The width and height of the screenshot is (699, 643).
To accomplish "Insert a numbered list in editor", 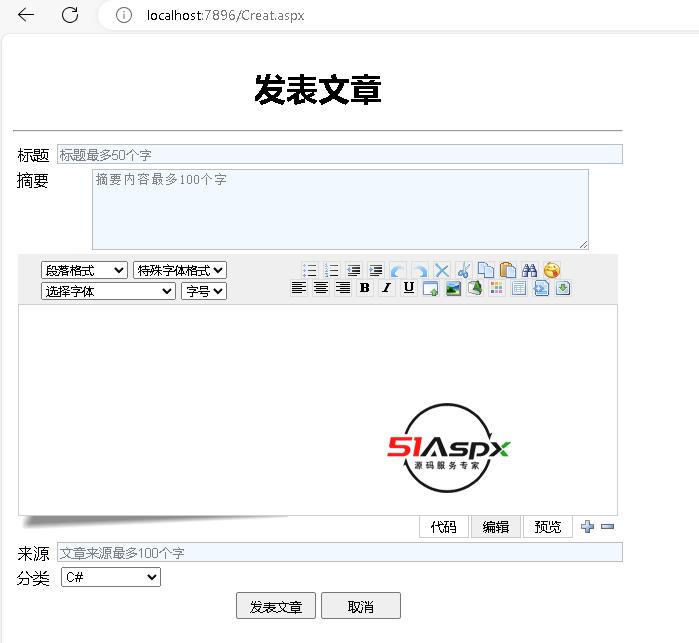I will [331, 270].
